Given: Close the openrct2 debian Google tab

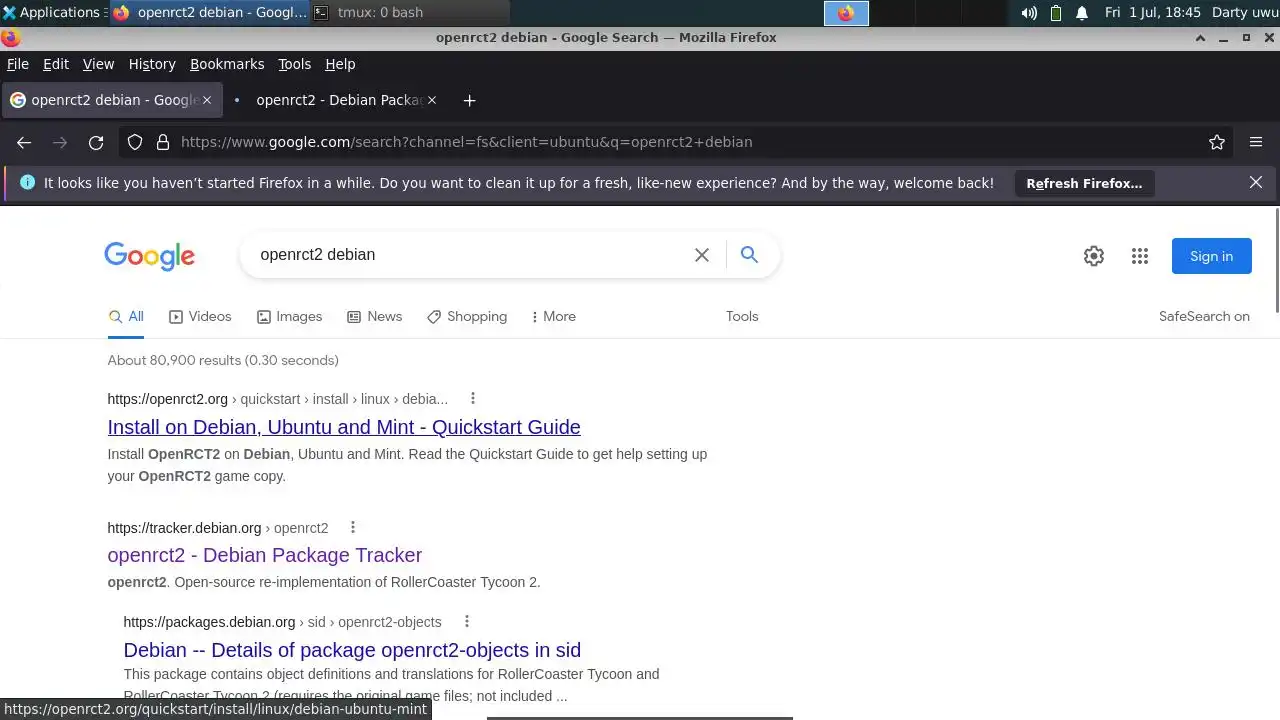Looking at the screenshot, I should [207, 100].
